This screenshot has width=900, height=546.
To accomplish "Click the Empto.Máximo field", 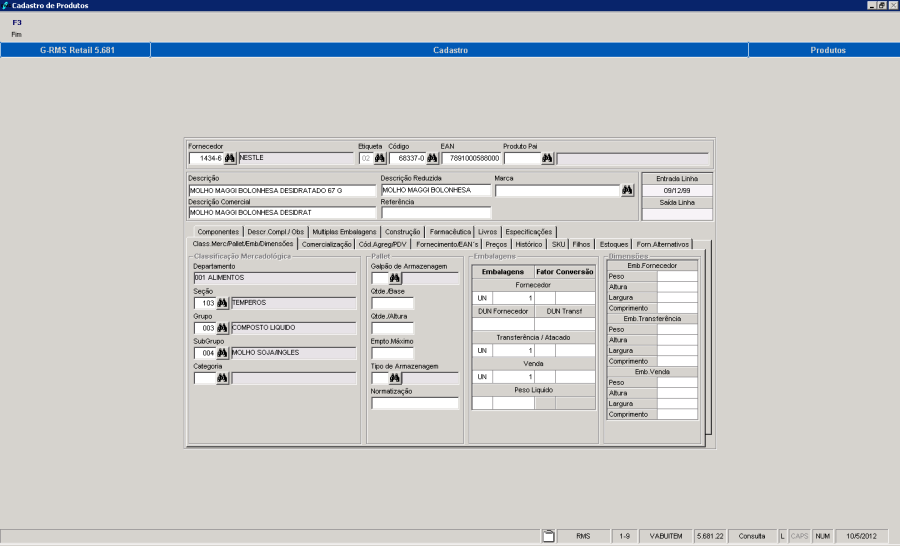I will pos(392,354).
